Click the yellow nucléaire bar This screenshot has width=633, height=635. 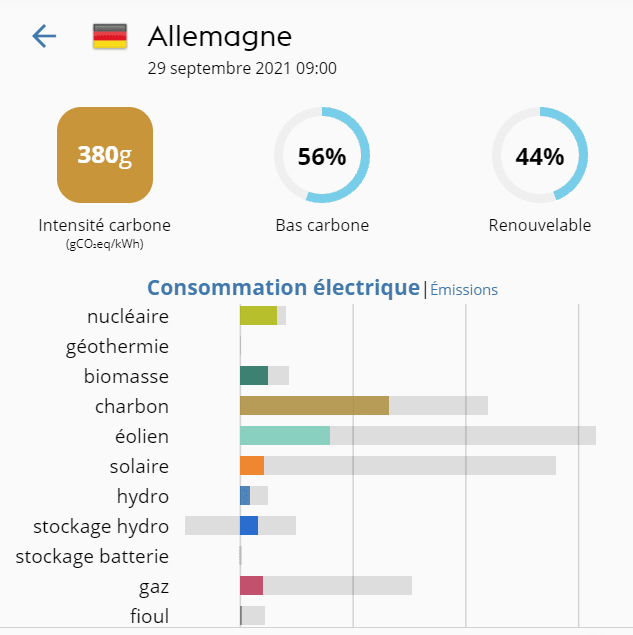coord(258,316)
